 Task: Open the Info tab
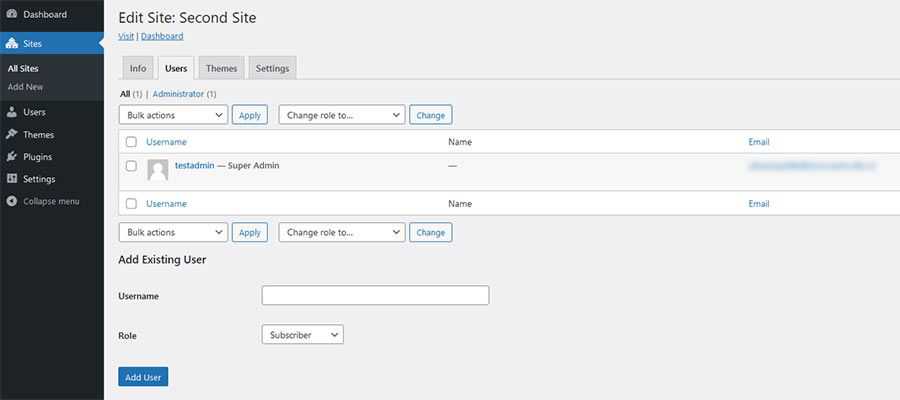coord(138,68)
